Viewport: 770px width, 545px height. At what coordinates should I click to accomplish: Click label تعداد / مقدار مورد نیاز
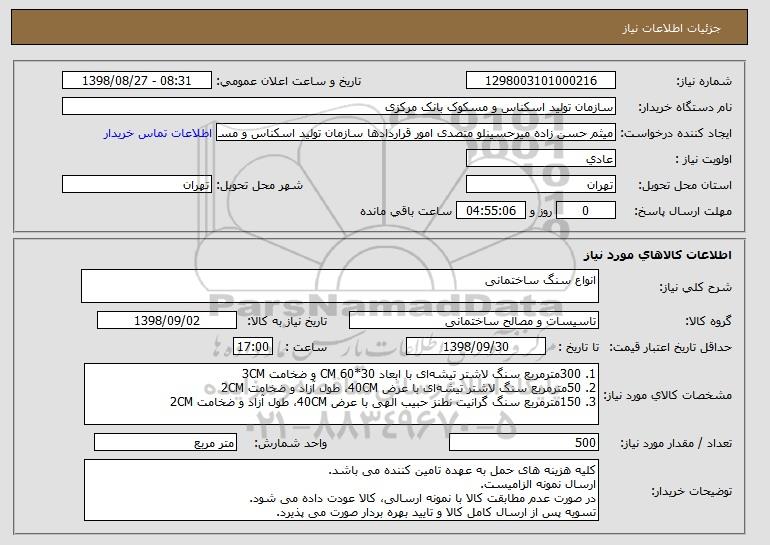click(676, 443)
